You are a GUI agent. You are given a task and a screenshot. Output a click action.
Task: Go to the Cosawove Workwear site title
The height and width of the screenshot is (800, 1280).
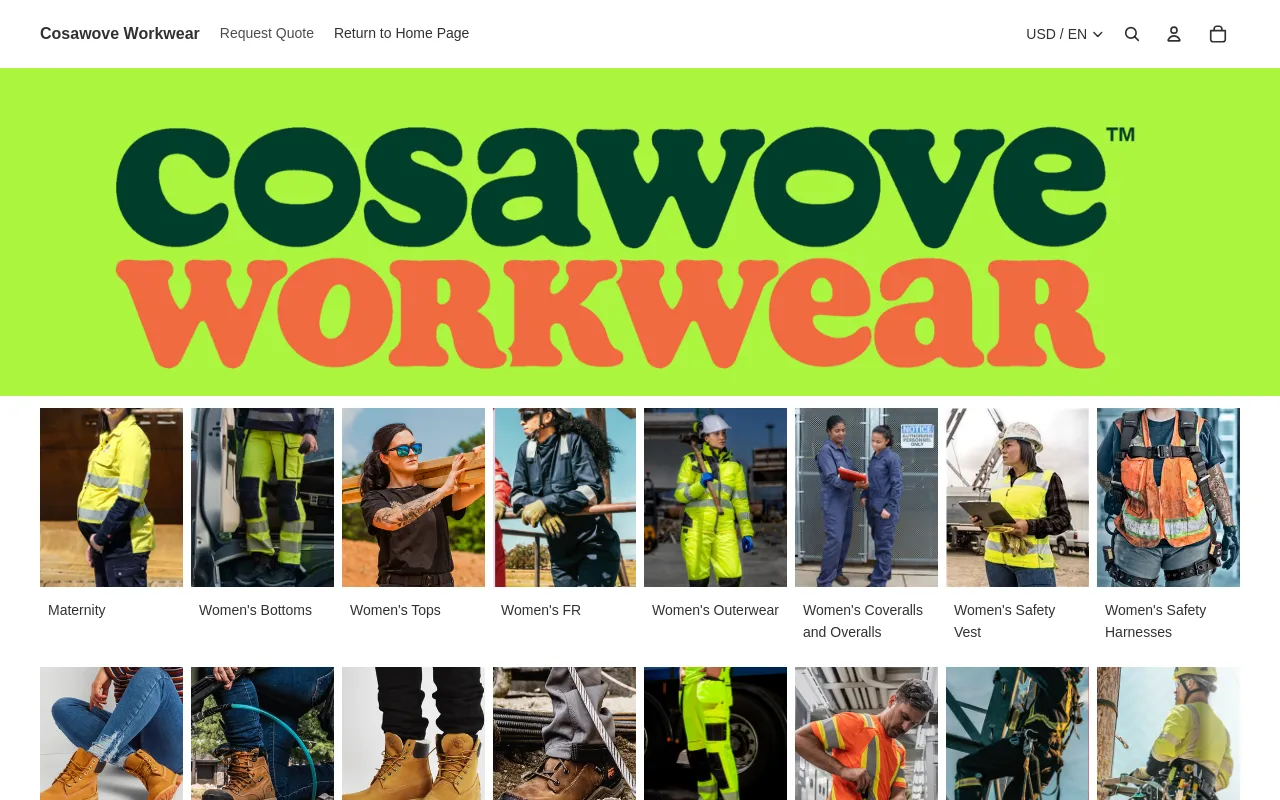tap(120, 33)
